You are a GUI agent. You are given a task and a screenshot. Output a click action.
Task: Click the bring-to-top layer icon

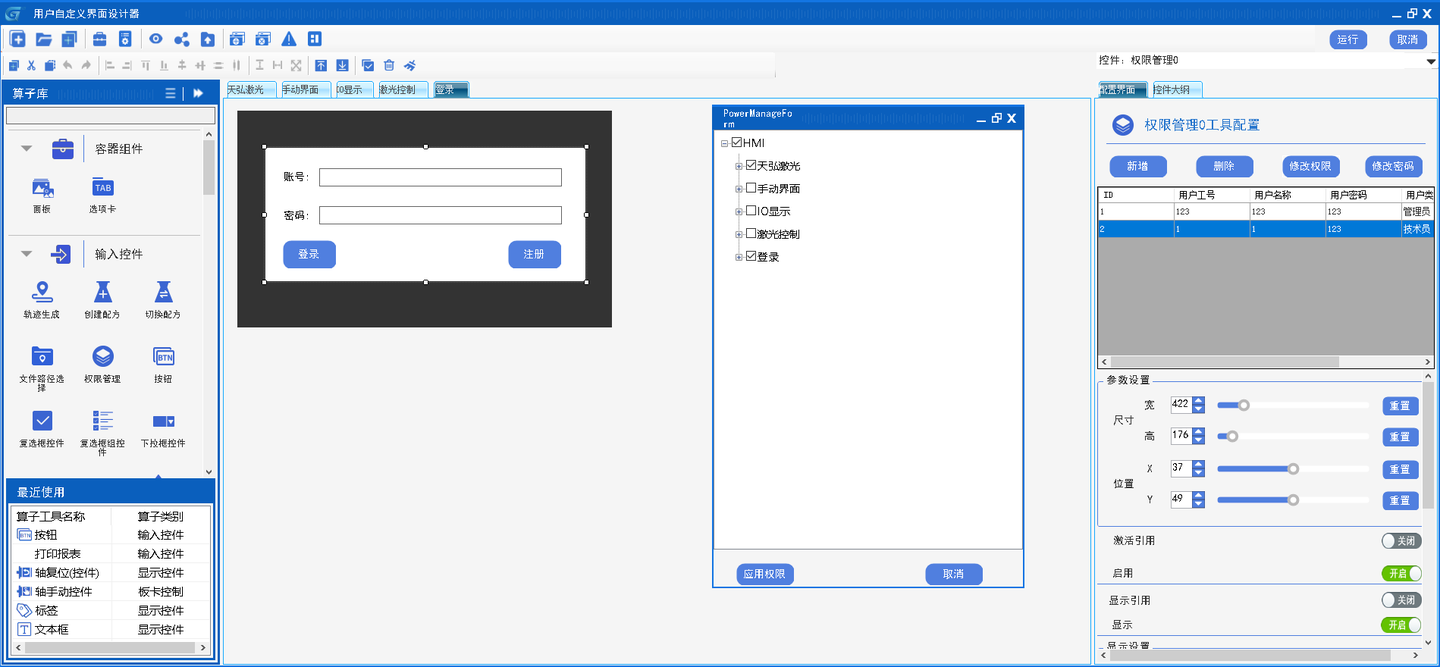(321, 65)
